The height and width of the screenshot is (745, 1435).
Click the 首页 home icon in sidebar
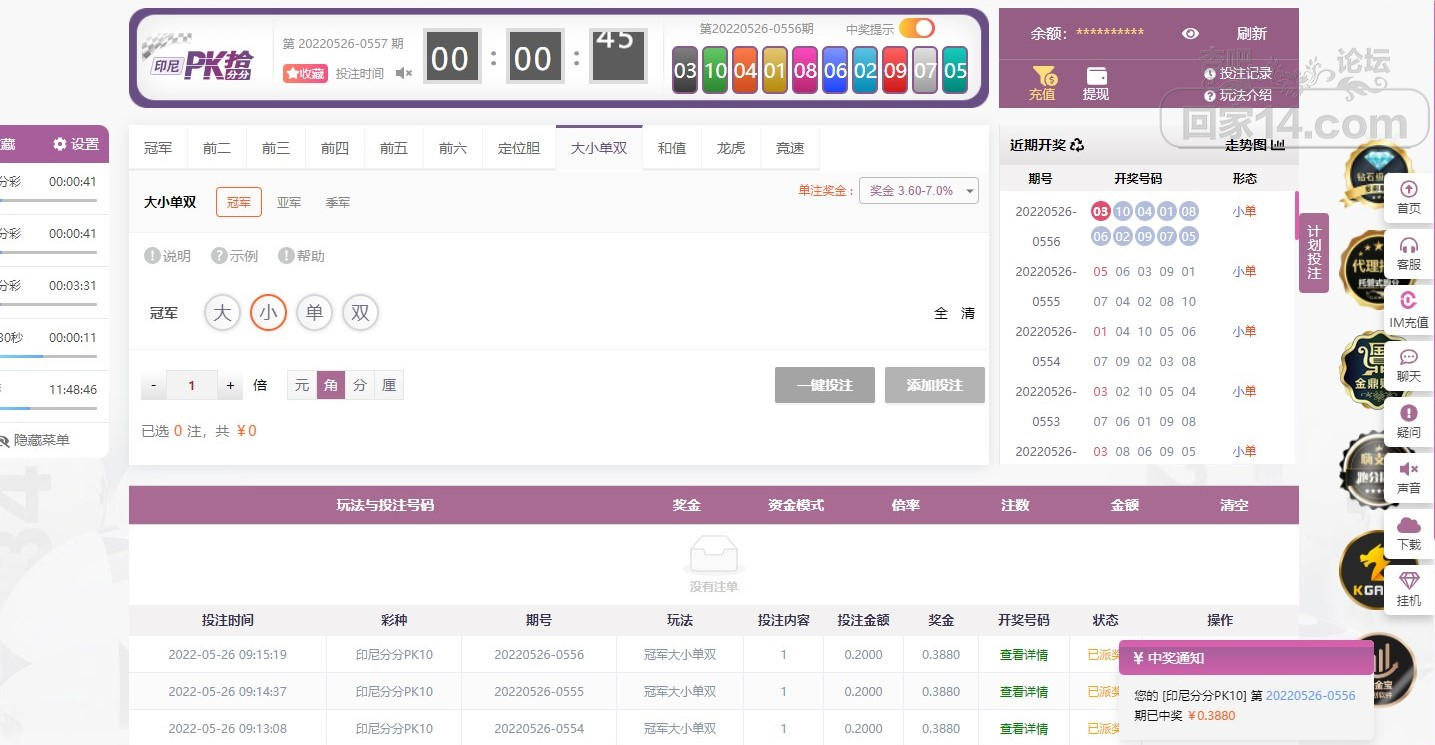pyautogui.click(x=1408, y=190)
